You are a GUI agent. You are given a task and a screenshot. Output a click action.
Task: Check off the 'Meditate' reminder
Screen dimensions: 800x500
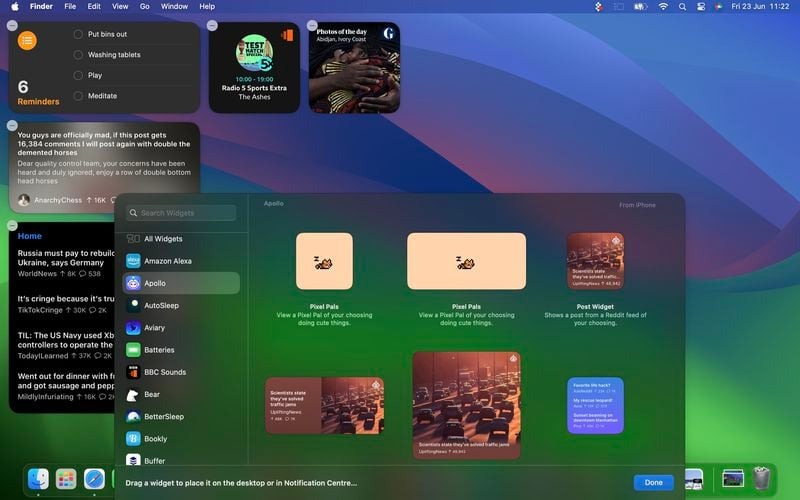pos(78,95)
